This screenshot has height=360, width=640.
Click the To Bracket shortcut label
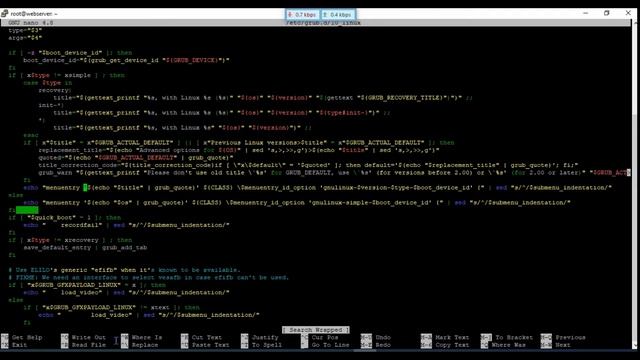tap(514, 338)
